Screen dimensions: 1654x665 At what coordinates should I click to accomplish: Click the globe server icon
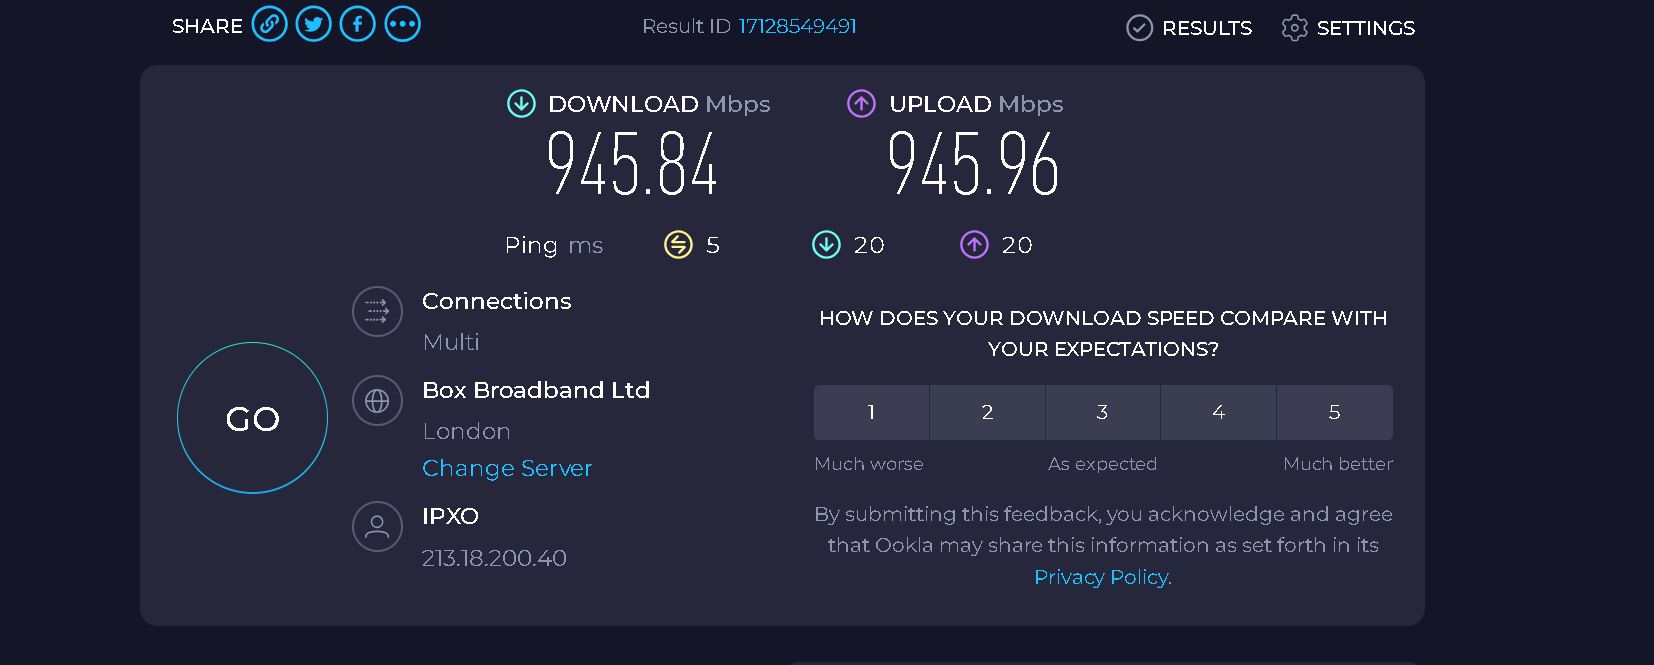tap(377, 401)
